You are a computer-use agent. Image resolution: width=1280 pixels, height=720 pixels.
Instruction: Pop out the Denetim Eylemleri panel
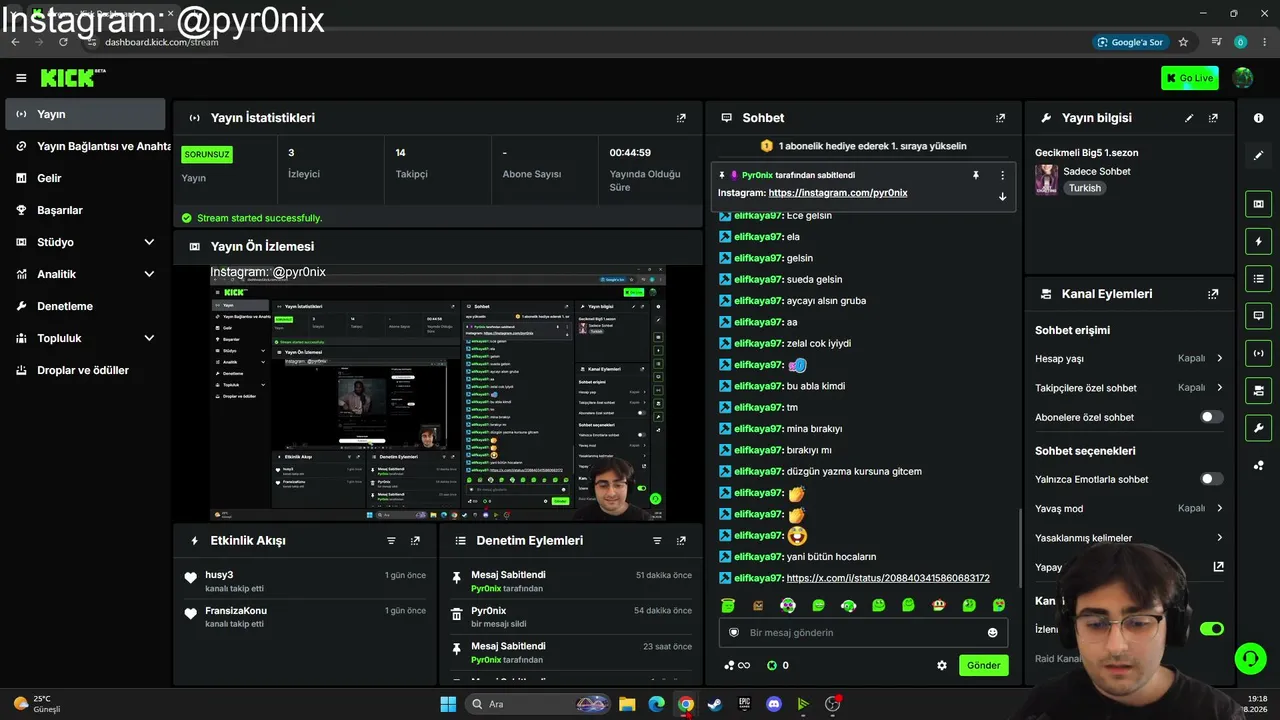click(x=681, y=541)
